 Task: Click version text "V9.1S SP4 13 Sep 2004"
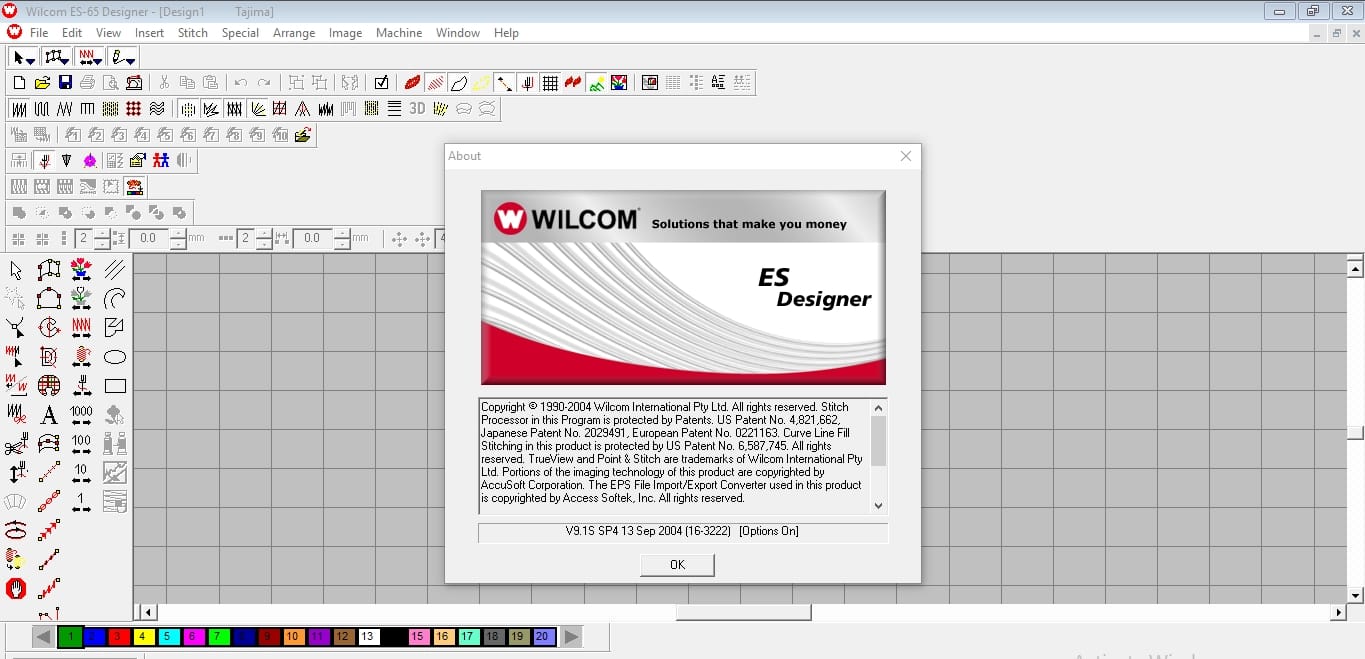(648, 531)
